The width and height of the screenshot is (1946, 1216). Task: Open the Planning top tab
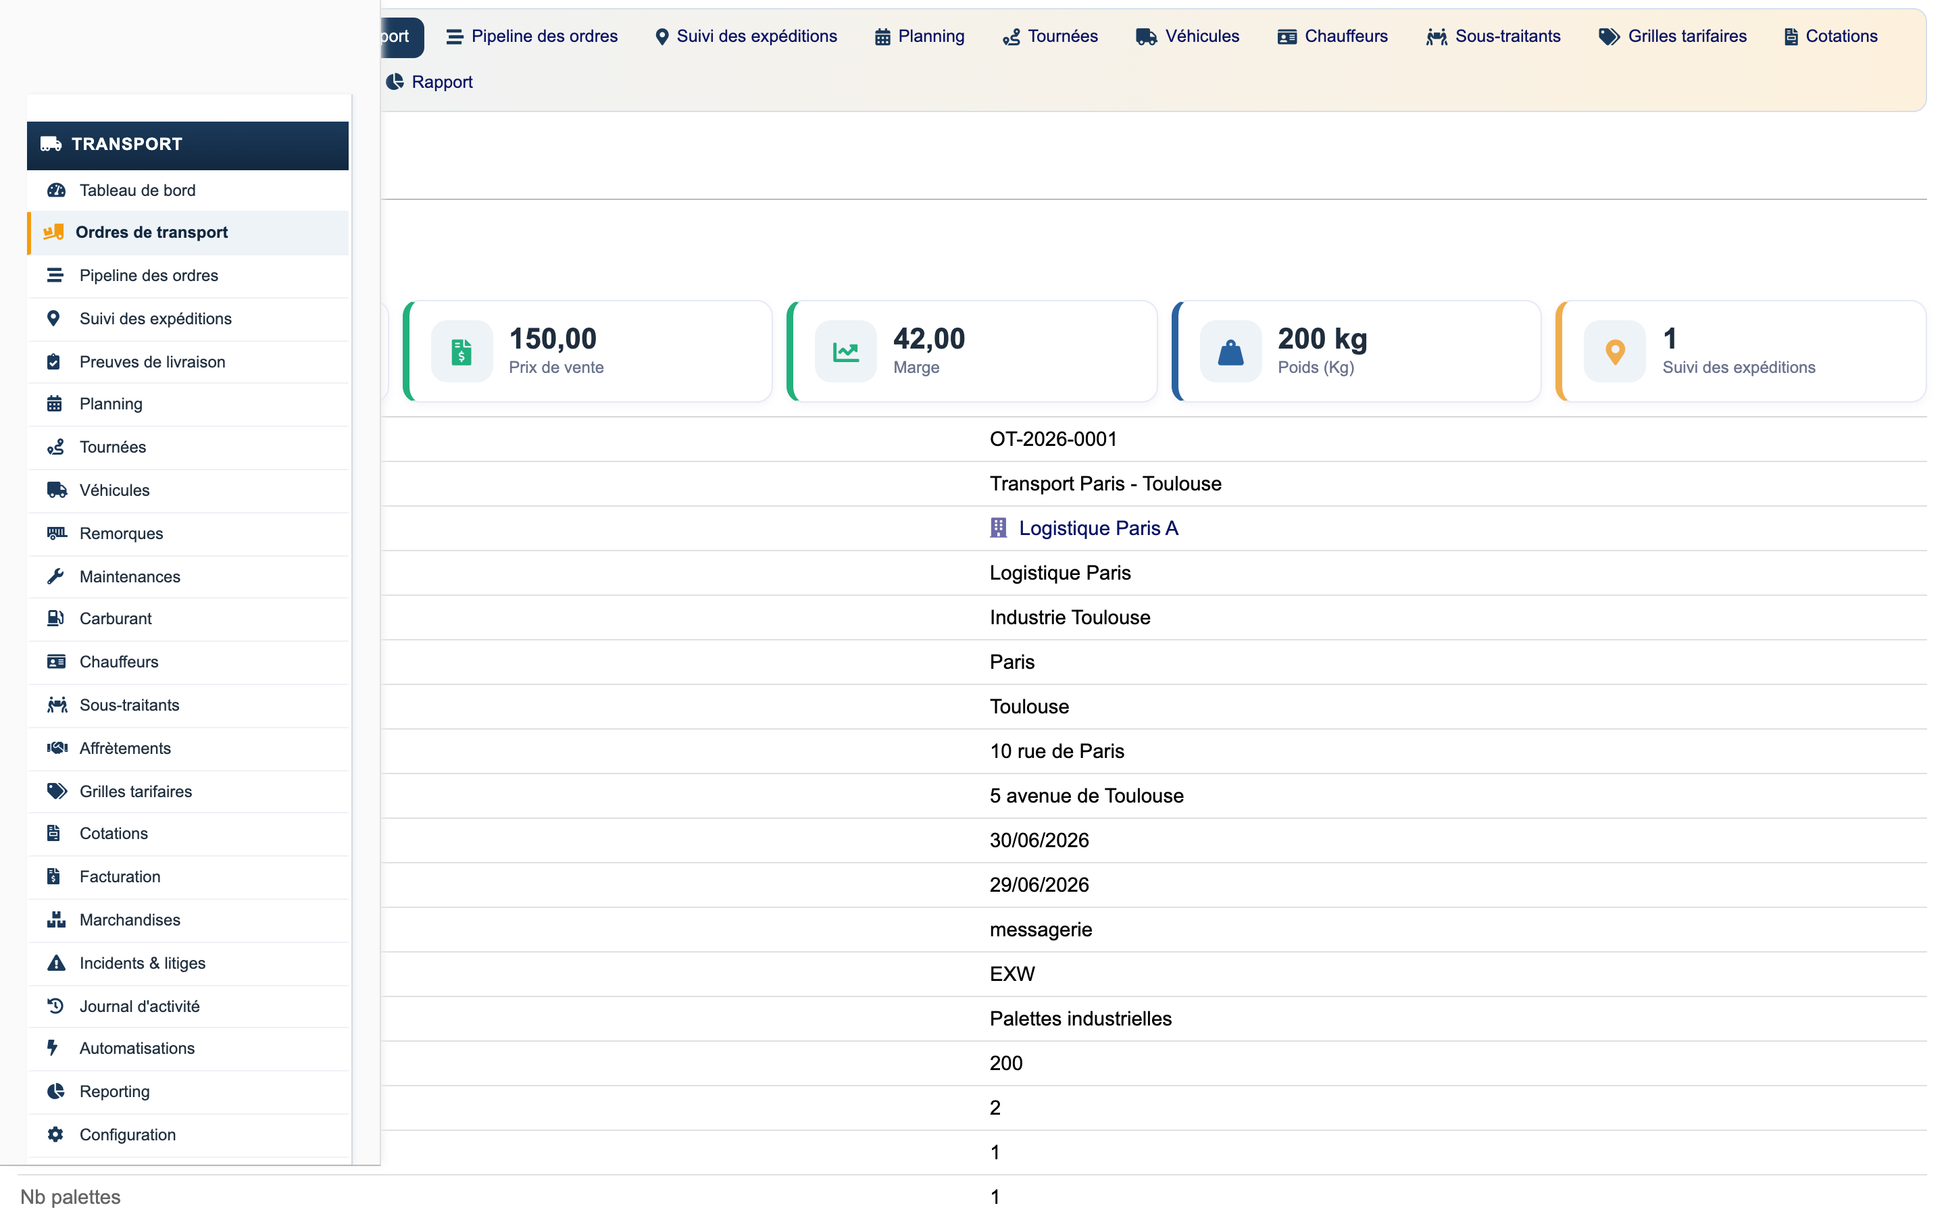(919, 37)
